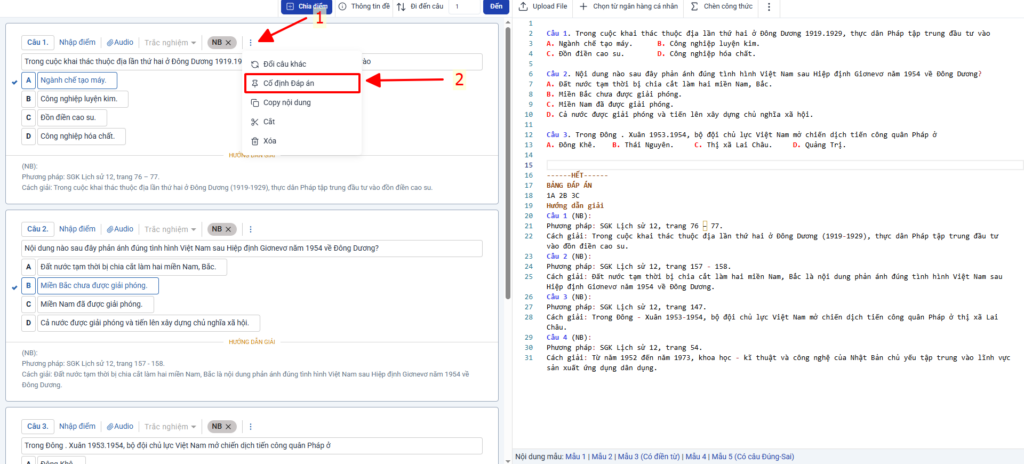The image size is (1024, 464).
Task: Mark answer B correct in Câu 1
Action: (x=28, y=99)
